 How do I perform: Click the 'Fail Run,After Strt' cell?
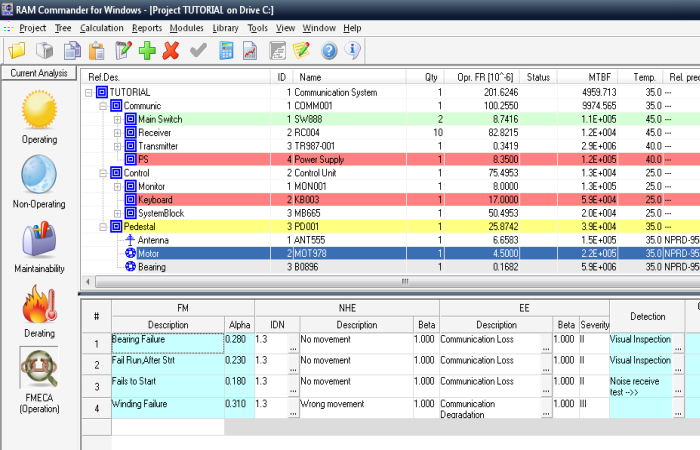168,364
